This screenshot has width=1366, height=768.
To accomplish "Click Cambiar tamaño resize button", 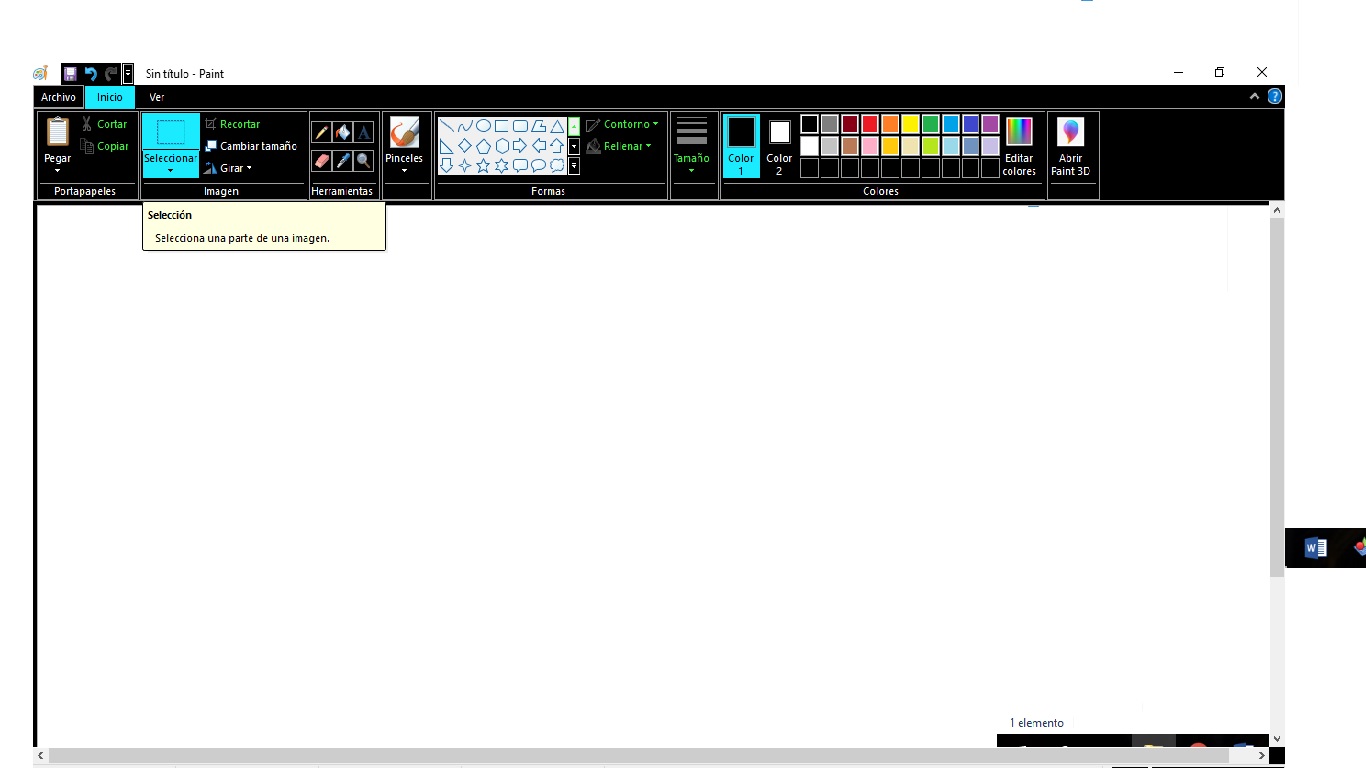I will click(x=250, y=146).
